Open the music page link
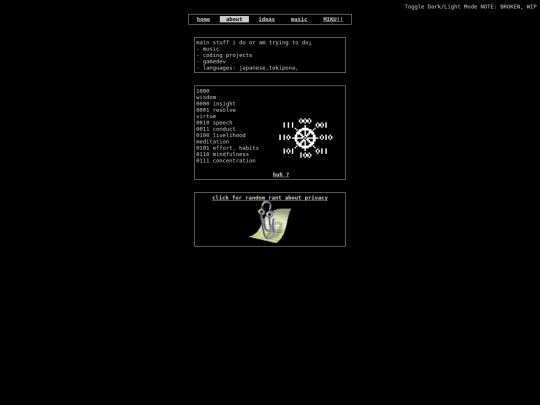 (299, 19)
